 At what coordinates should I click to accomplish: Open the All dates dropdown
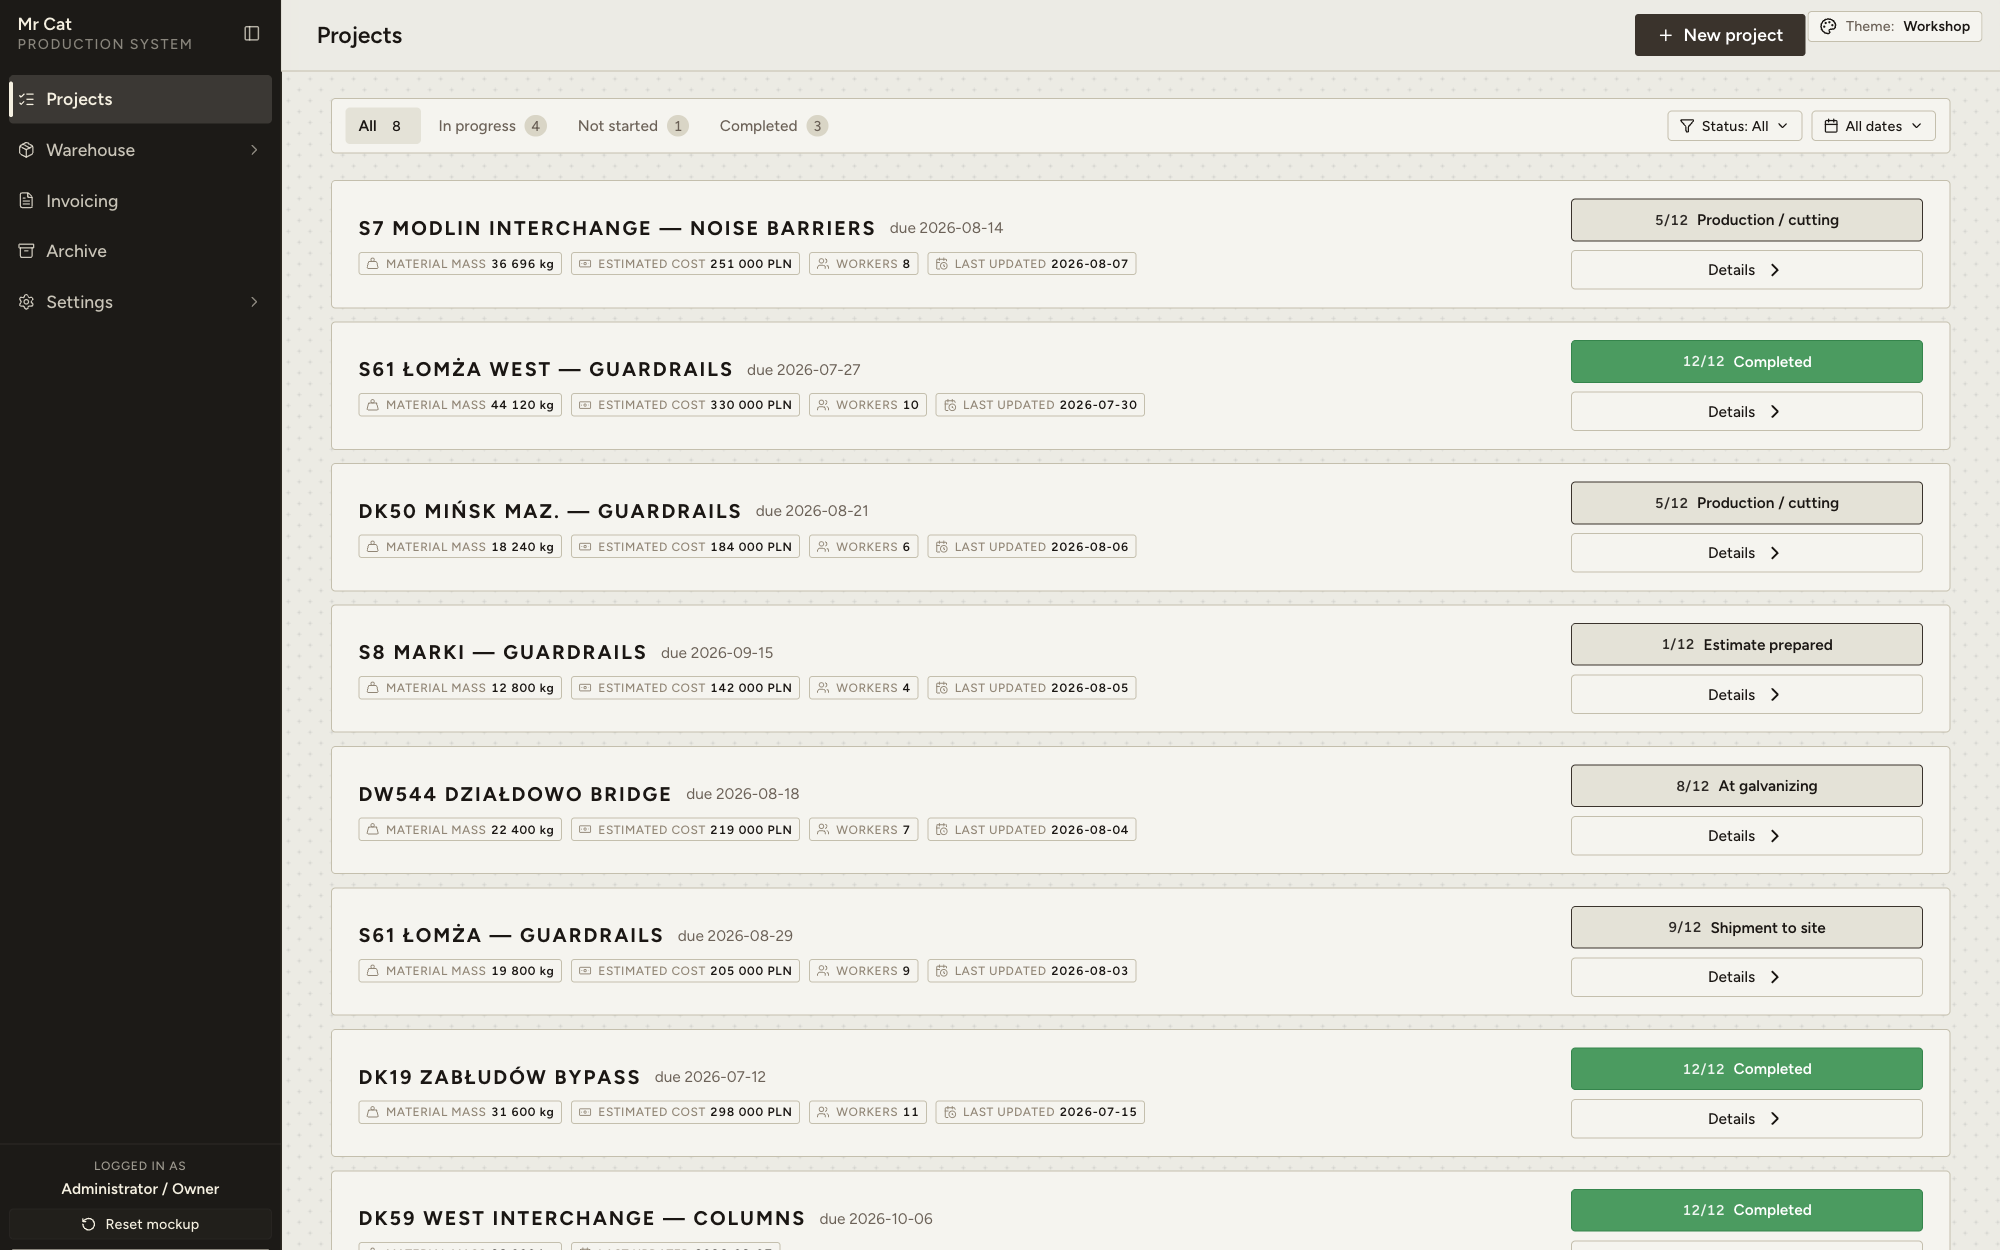1873,126
